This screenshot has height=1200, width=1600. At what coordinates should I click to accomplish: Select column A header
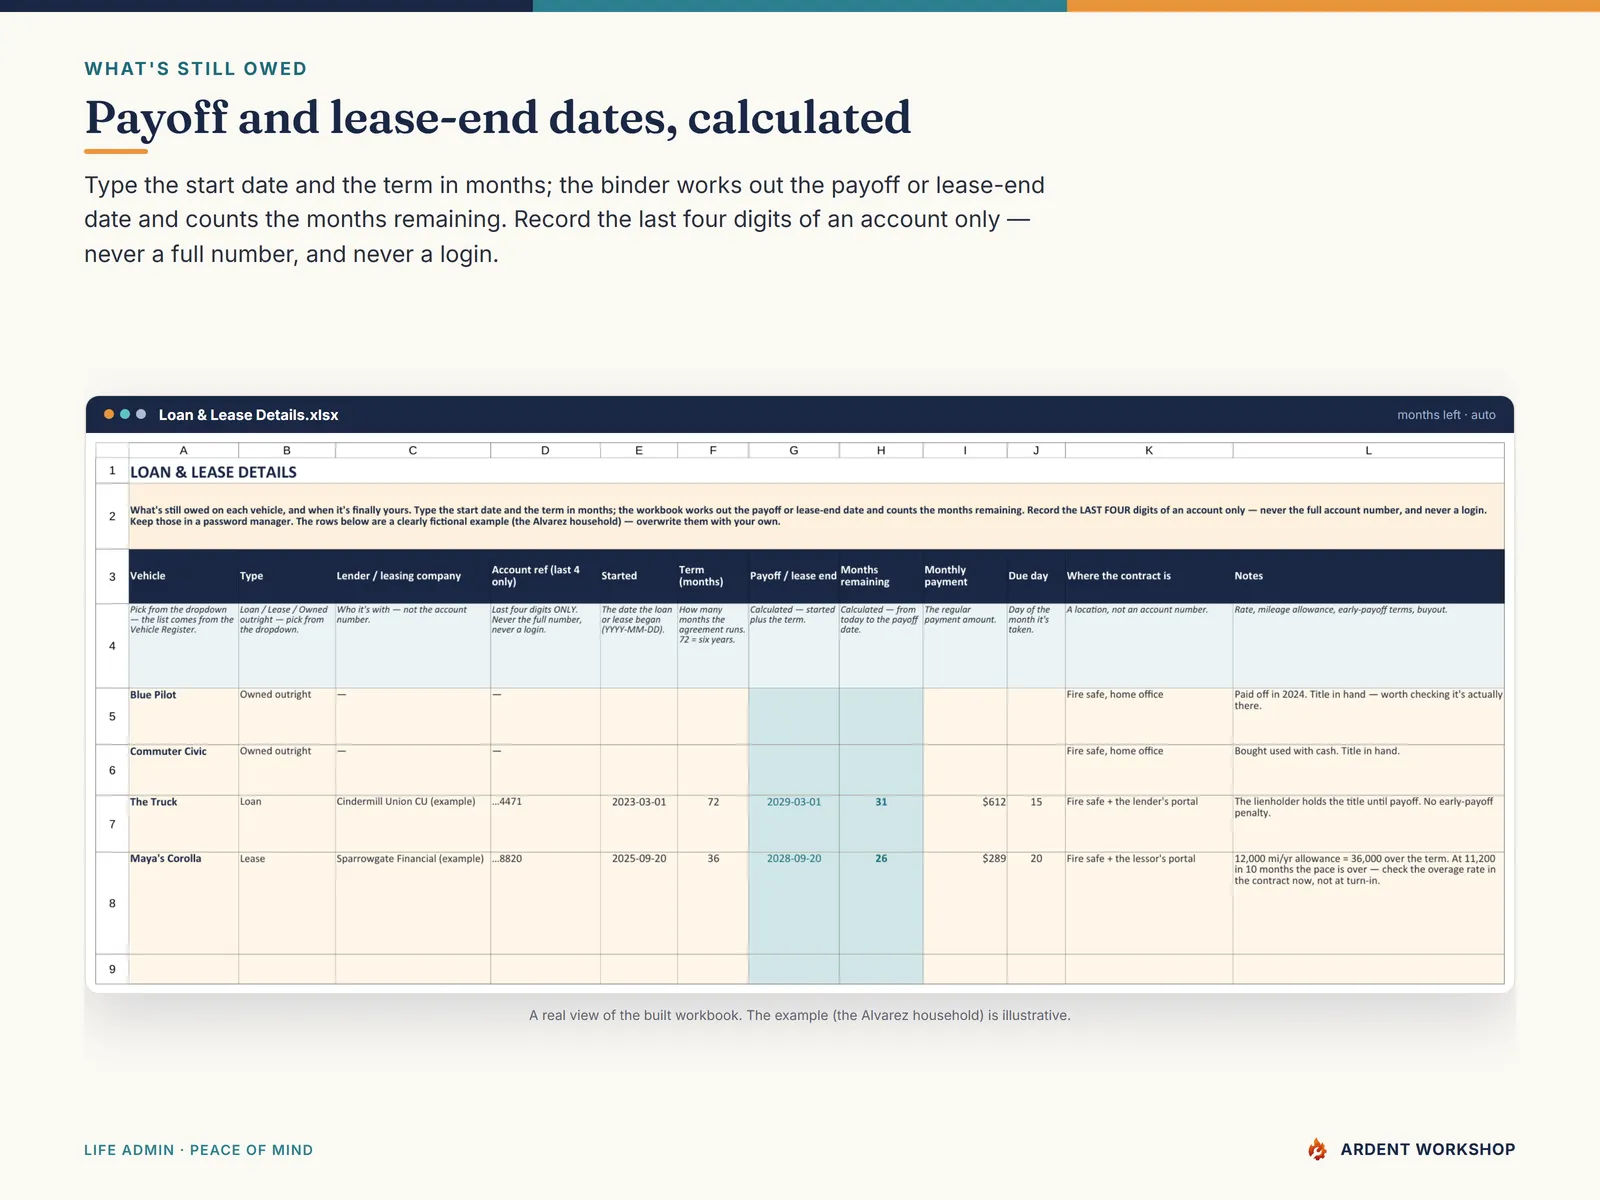tap(183, 450)
